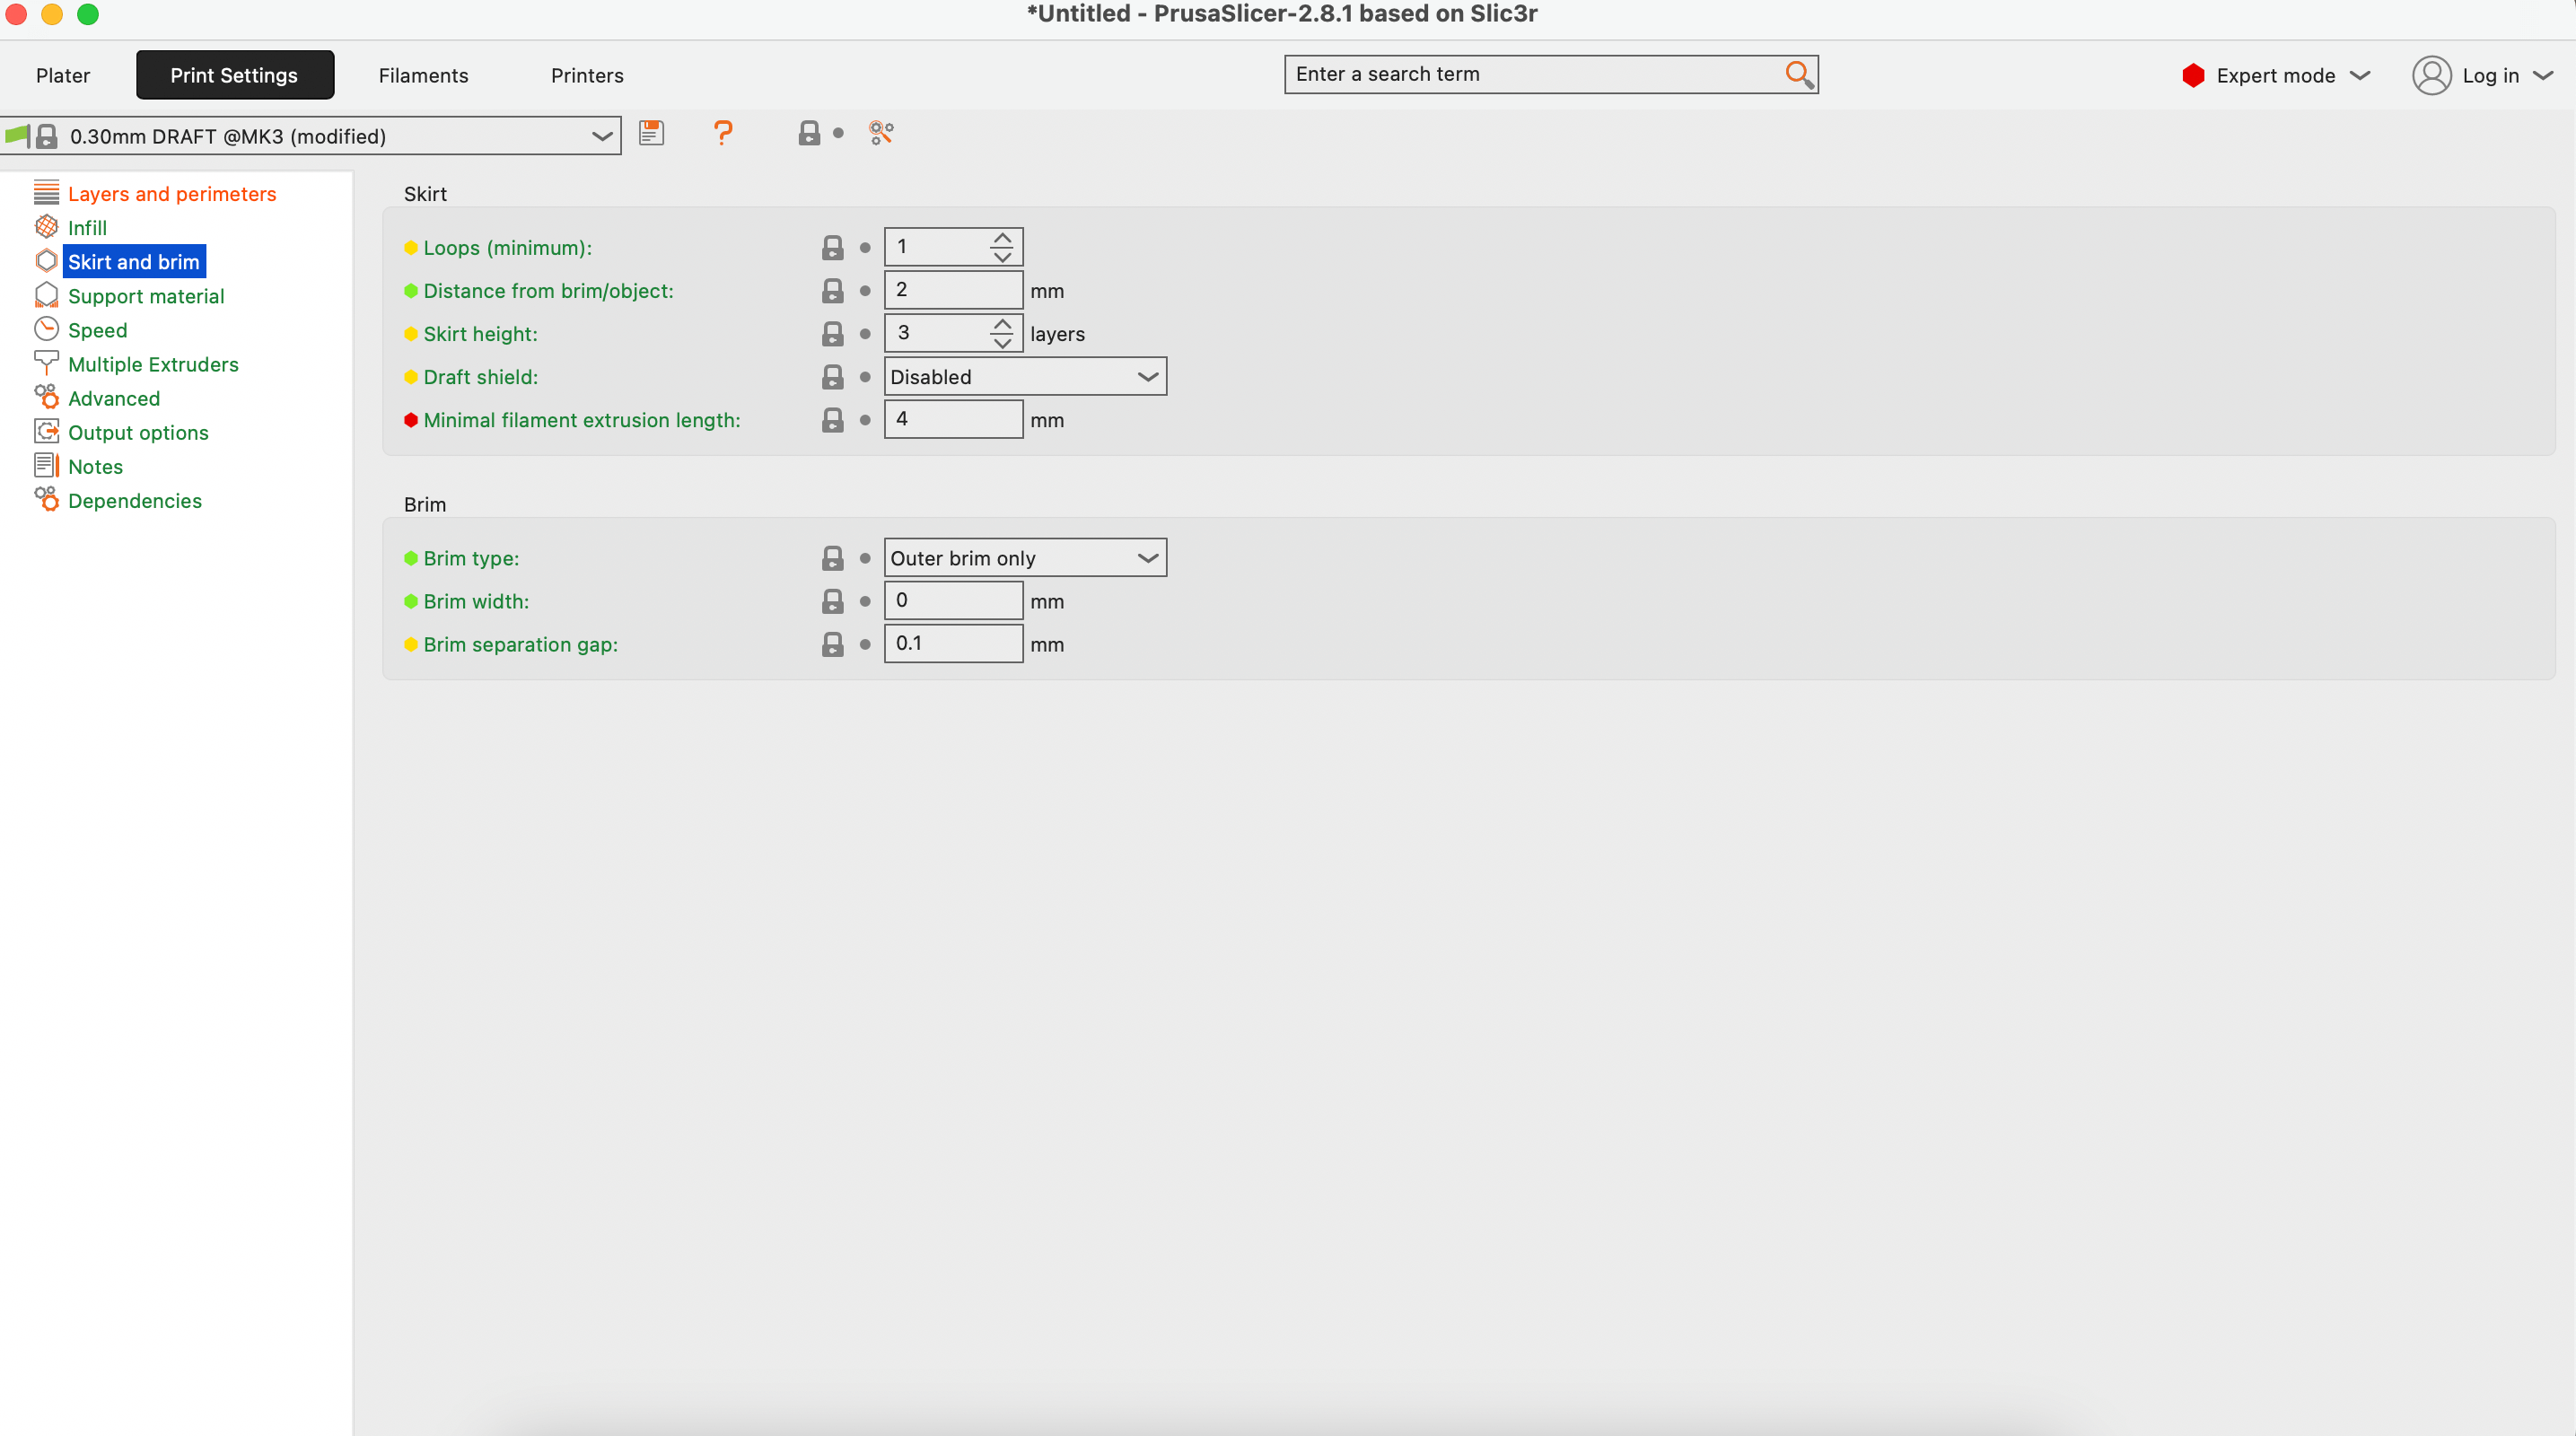This screenshot has height=1436, width=2576.
Task: Click the red Expert mode hexagon icon
Action: (x=2193, y=75)
